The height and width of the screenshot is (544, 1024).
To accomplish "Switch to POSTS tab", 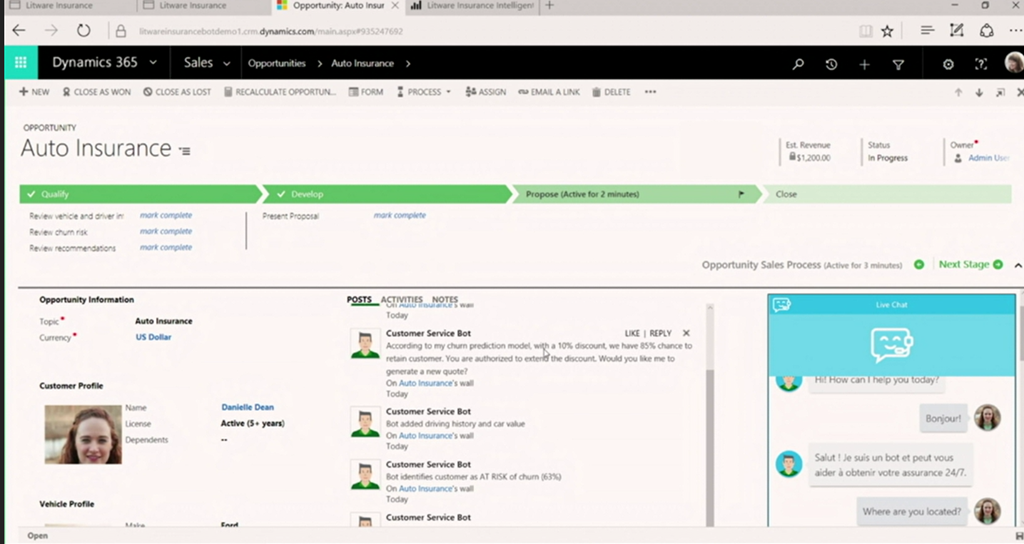I will point(359,299).
